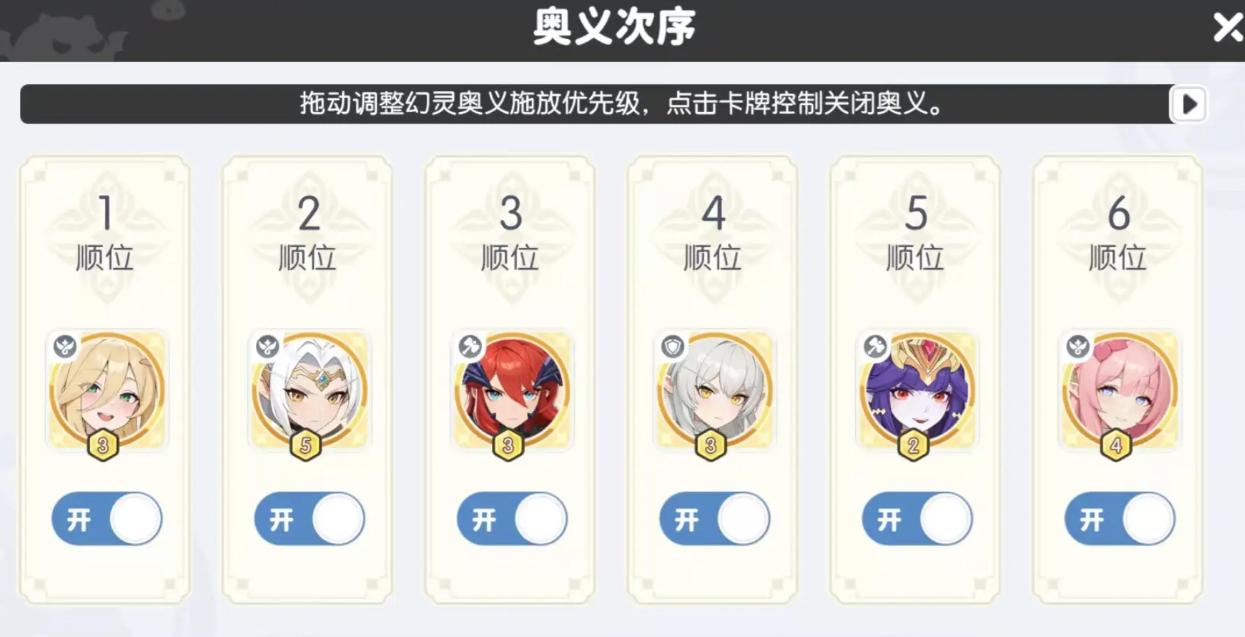This screenshot has height=637, width=1245.
Task: Expand the hint bar with play arrow
Action: pos(1189,103)
